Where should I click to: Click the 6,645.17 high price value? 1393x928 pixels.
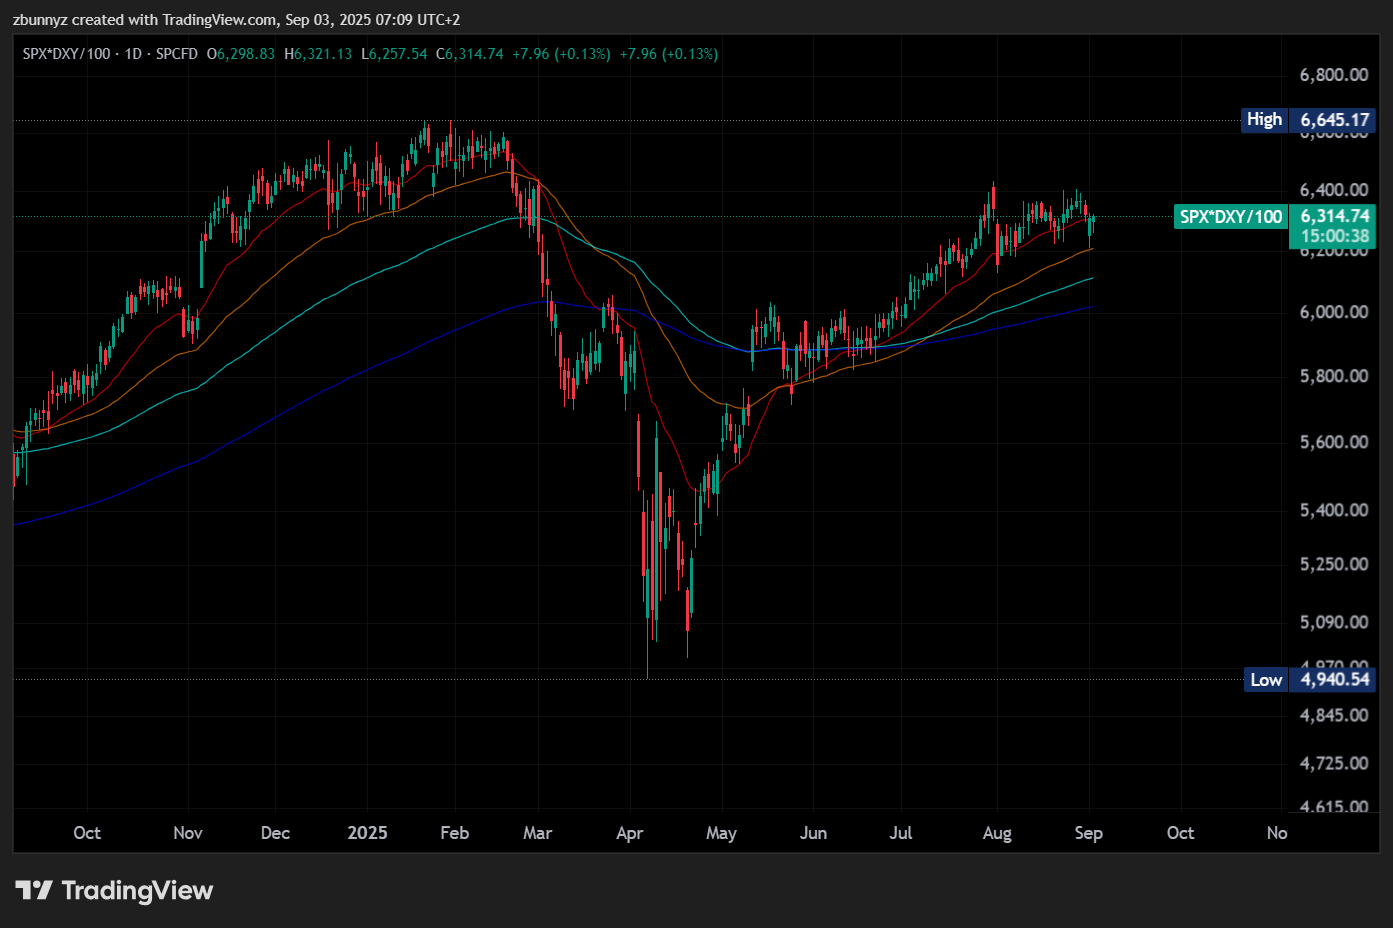1335,120
